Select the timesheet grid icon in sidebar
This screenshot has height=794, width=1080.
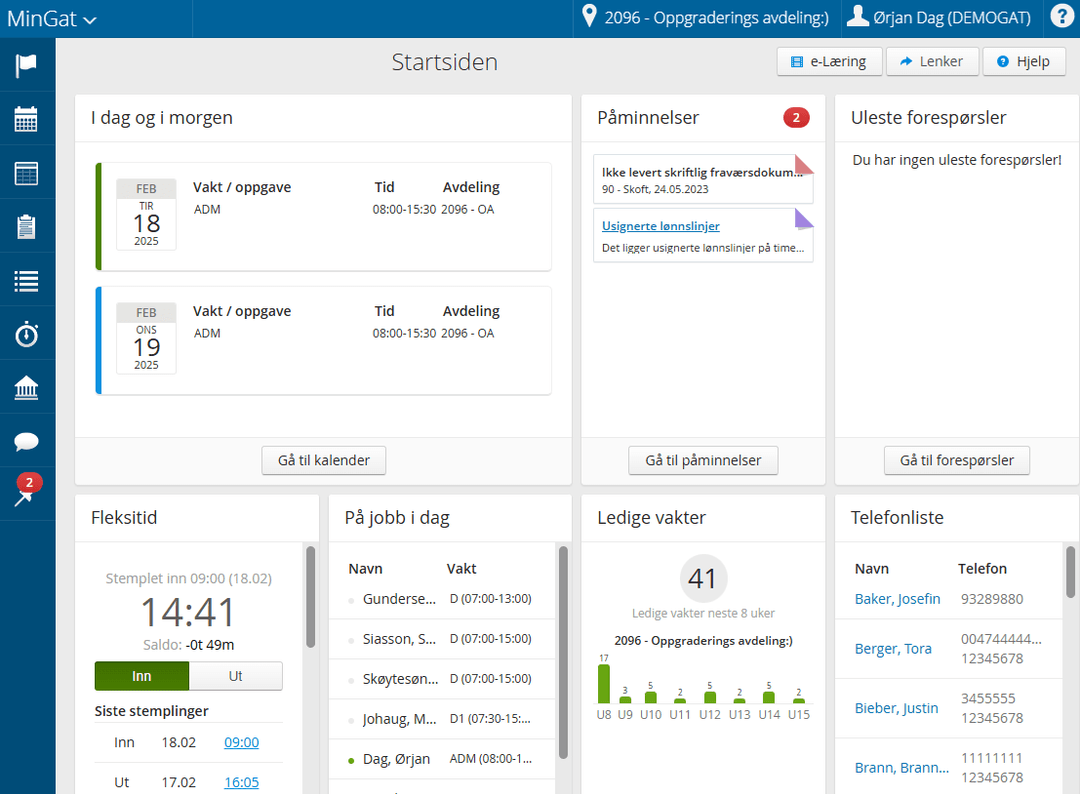click(x=26, y=172)
